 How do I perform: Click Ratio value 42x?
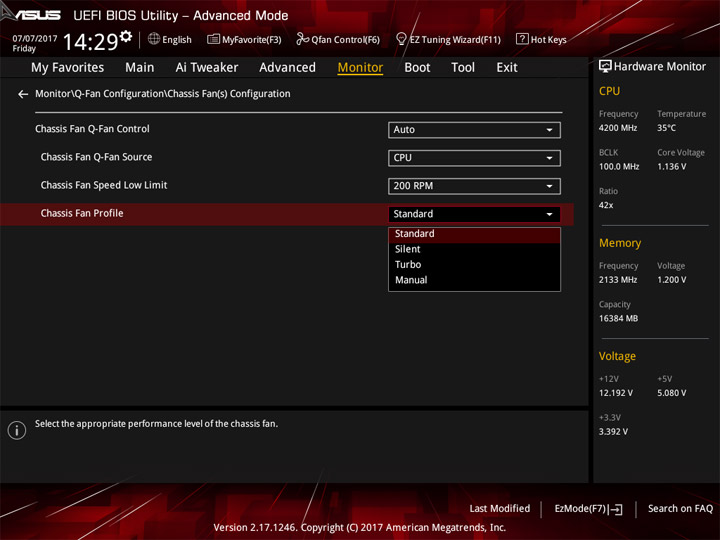pyautogui.click(x=606, y=205)
